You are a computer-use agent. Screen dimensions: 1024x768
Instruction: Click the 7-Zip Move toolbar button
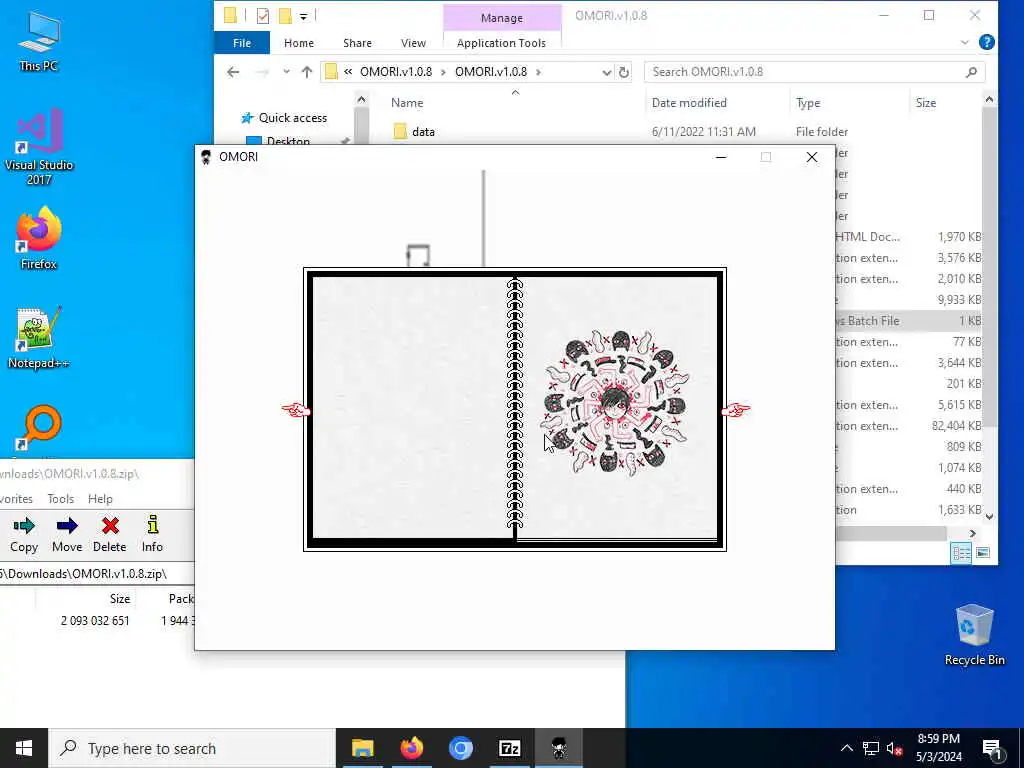pos(67,535)
